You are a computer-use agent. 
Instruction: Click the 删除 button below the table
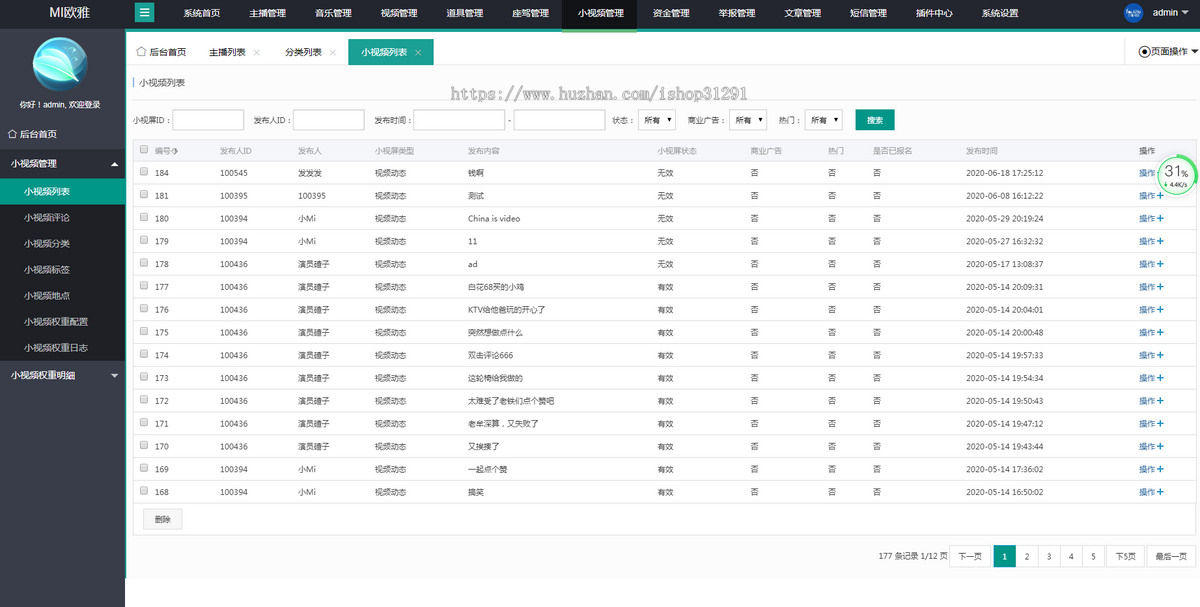click(x=163, y=519)
